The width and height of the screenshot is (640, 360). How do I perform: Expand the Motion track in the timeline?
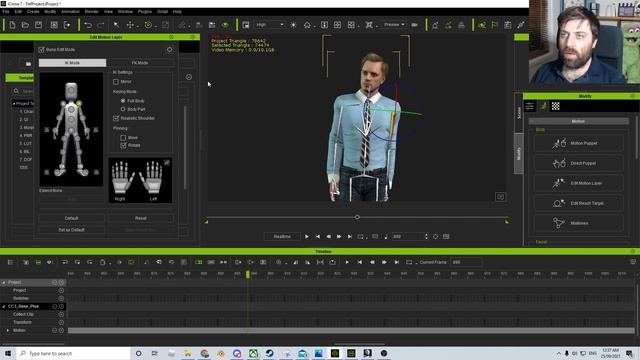coord(8,330)
